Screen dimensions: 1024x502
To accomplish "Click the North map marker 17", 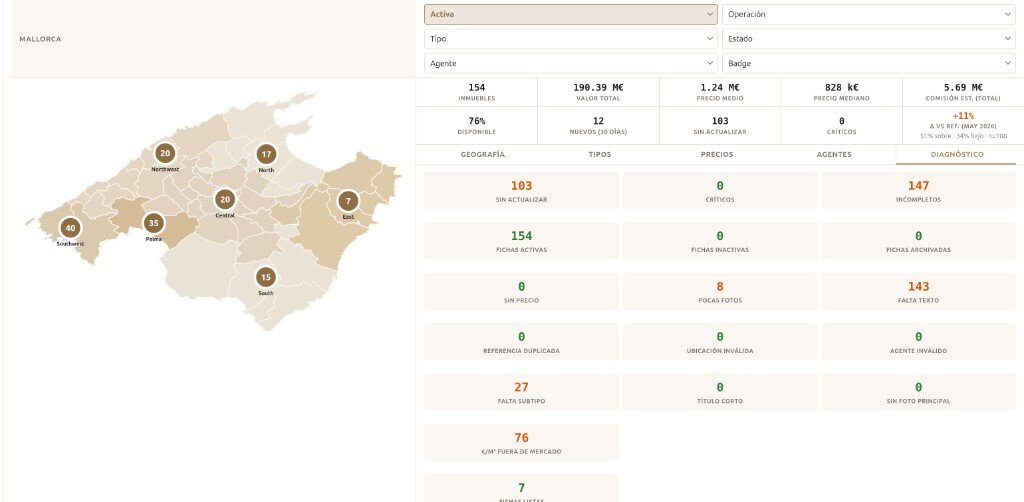I will [266, 155].
